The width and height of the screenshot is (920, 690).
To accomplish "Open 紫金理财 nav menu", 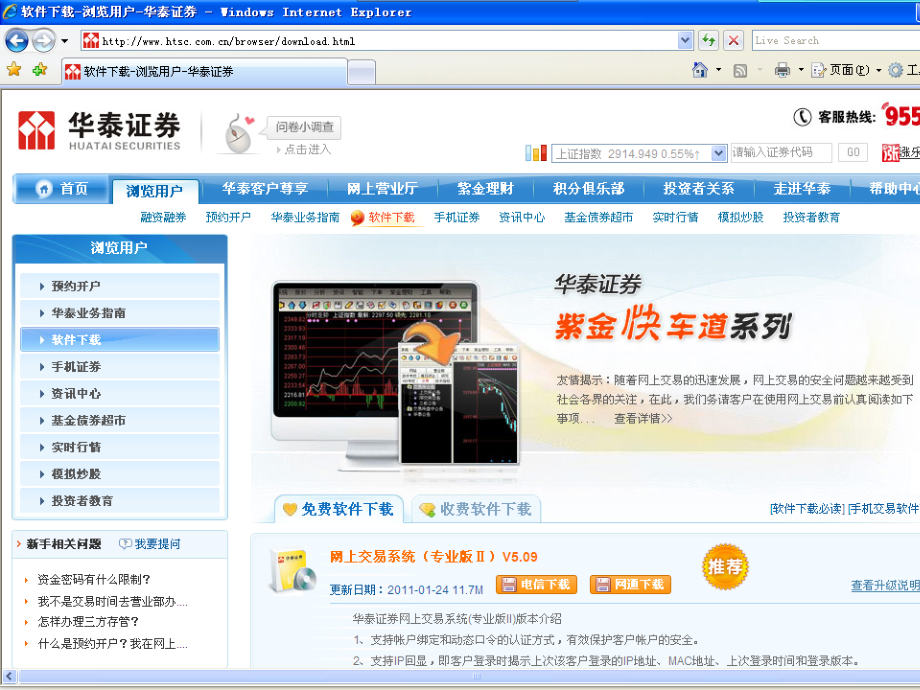I will [x=485, y=188].
